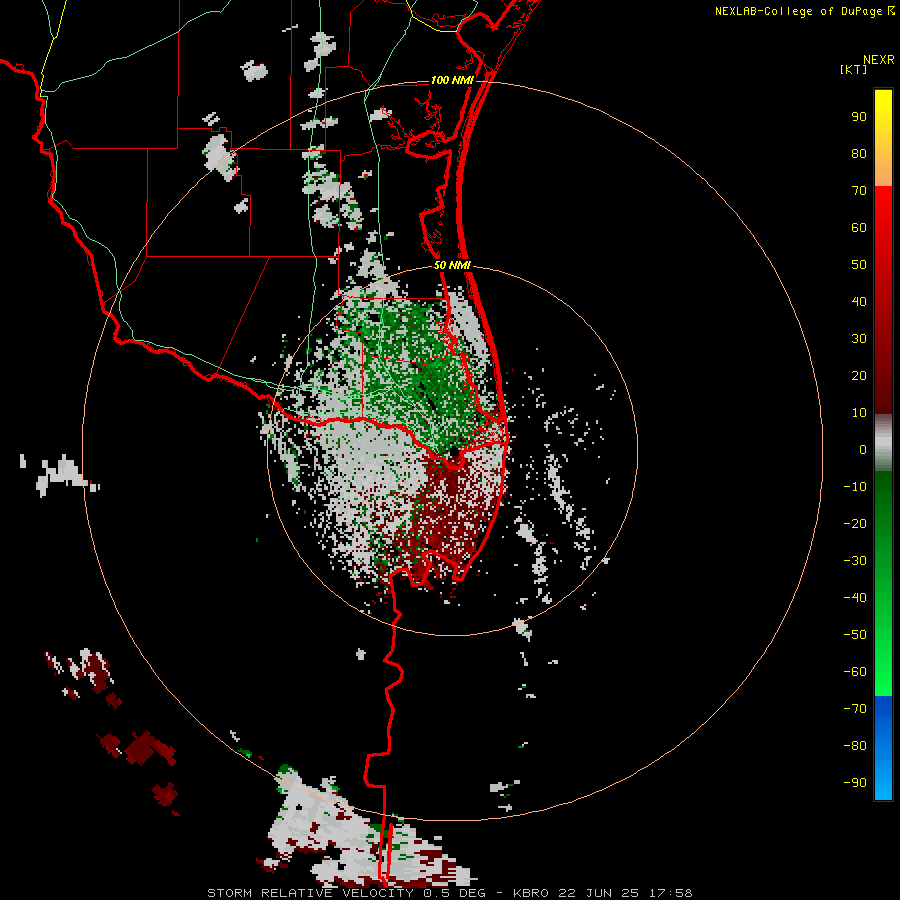Click the -10 value on velocity scale

click(x=855, y=487)
